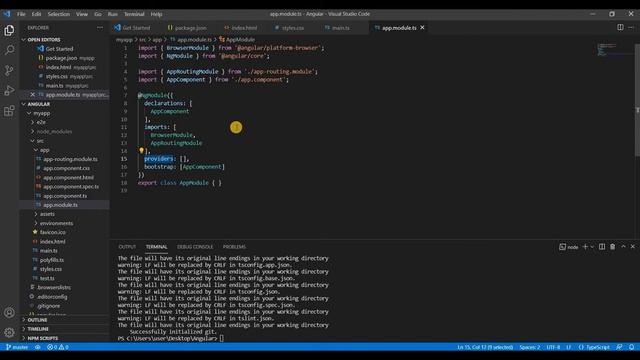Open the Source Control view
This screenshot has width=640, height=360.
pyautogui.click(x=9, y=70)
